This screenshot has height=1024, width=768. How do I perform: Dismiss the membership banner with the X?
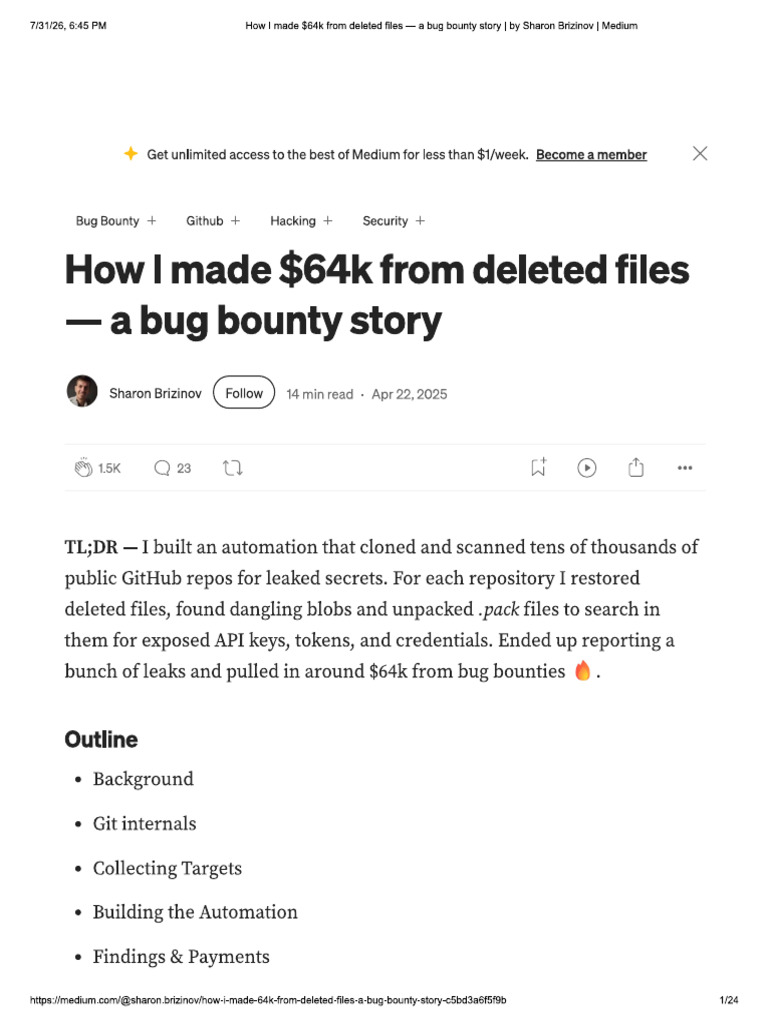pyautogui.click(x=699, y=153)
